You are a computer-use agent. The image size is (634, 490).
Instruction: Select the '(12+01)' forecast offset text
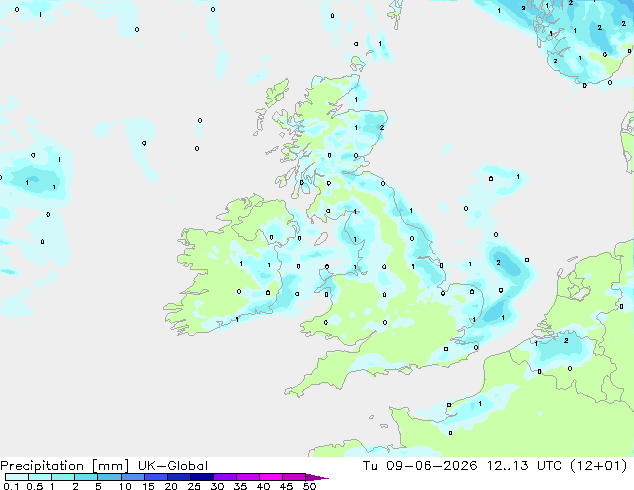(x=598, y=466)
